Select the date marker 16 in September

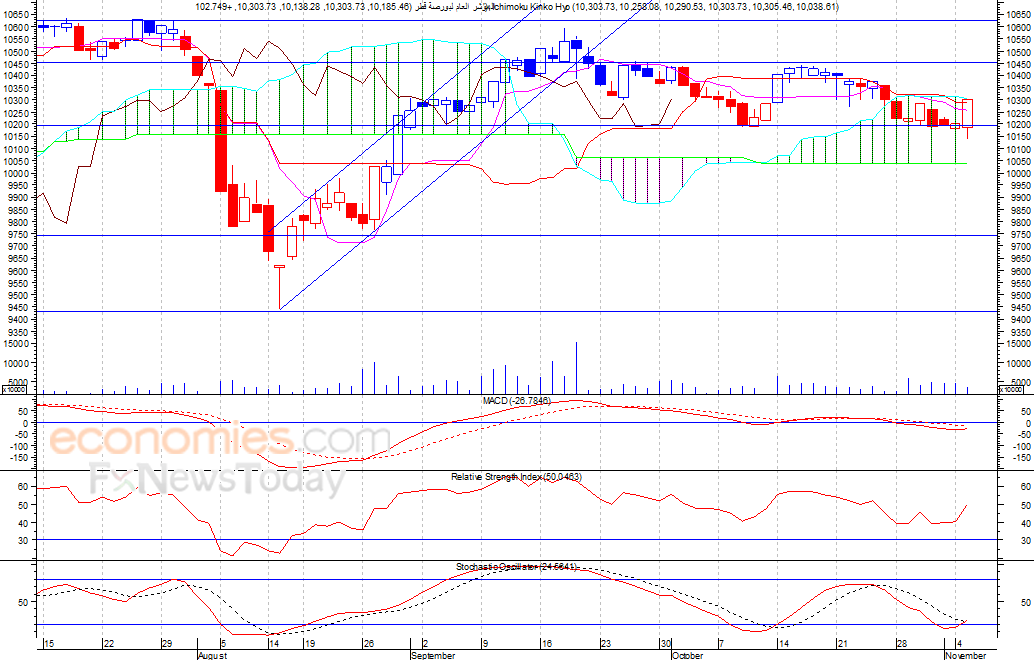coord(545,644)
